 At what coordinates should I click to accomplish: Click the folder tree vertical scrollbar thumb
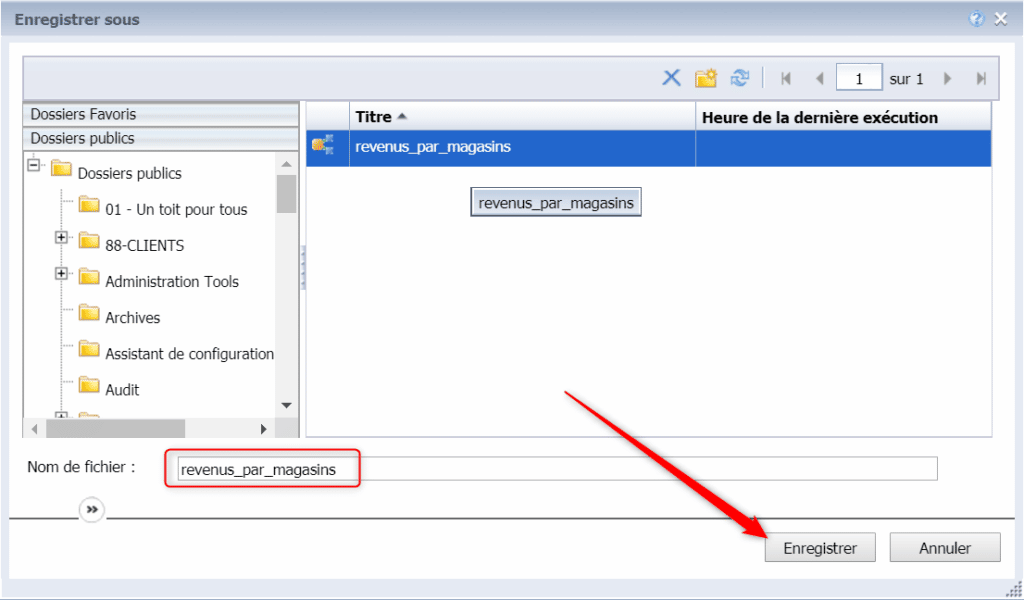coord(286,193)
